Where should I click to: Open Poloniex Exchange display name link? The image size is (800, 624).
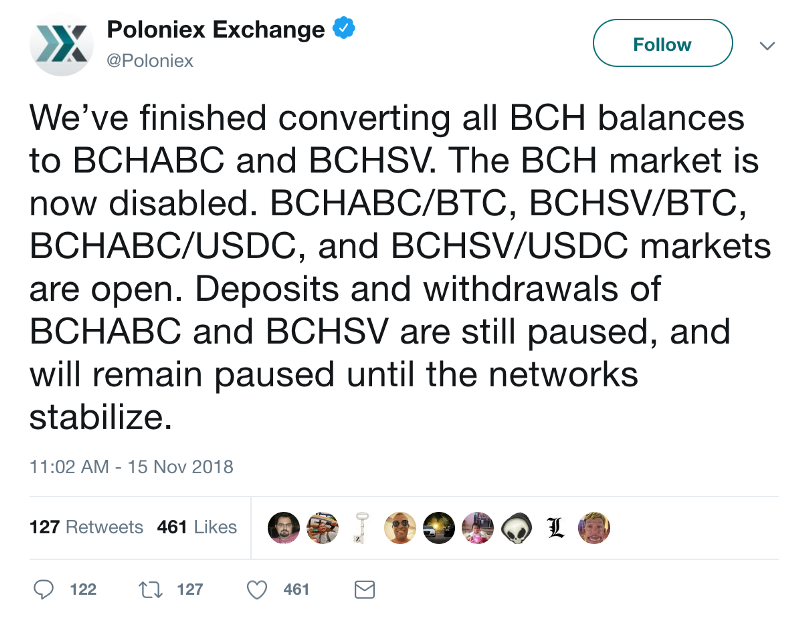215,30
